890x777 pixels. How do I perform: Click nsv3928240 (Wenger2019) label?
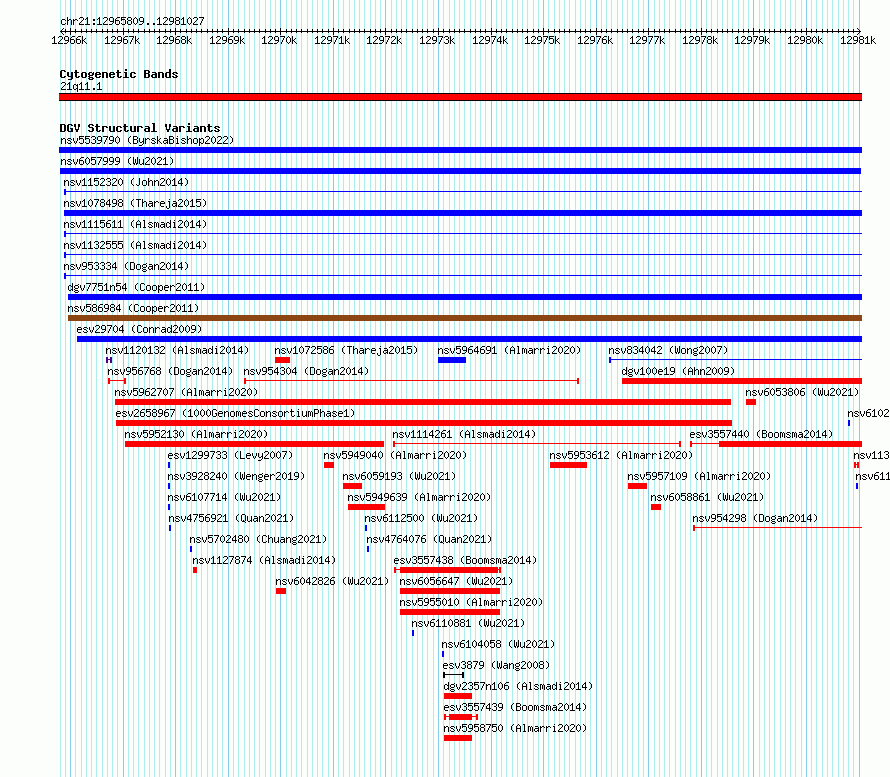click(x=236, y=476)
